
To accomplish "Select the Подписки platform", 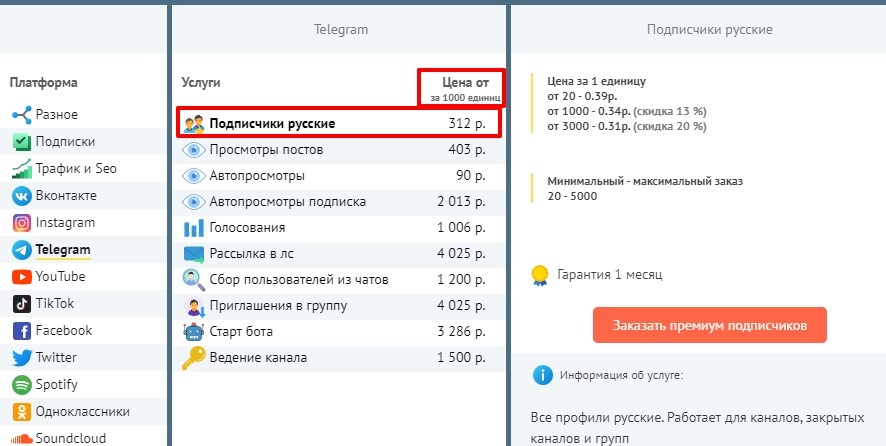I will pyautogui.click(x=65, y=142).
